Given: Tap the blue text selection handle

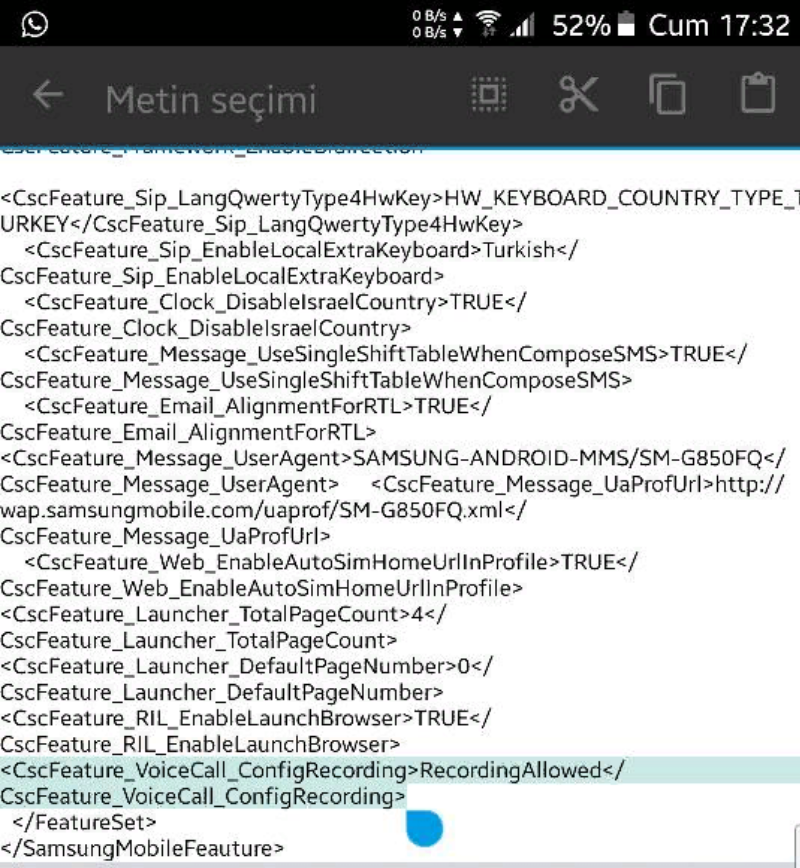Looking at the screenshot, I should [424, 828].
